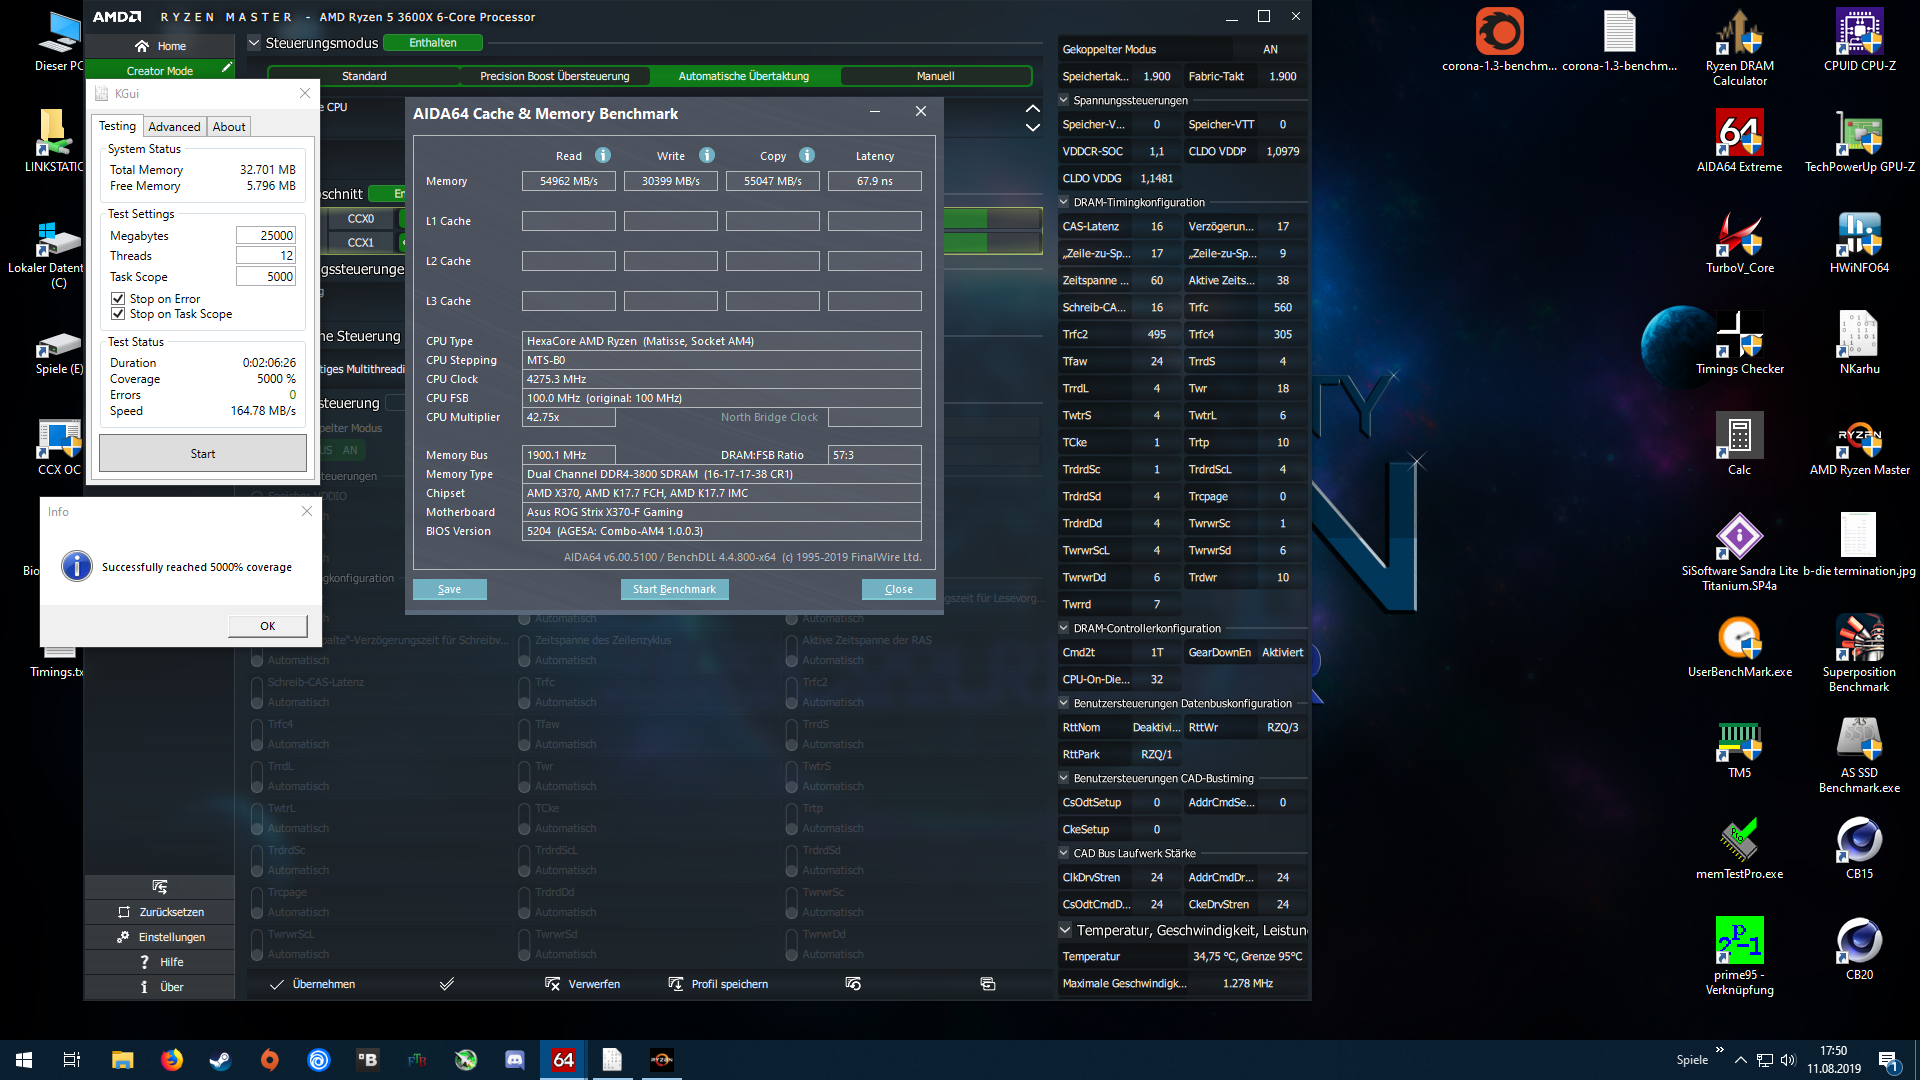Click the Start Benchmark button
1920x1080 pixels.
coord(674,589)
